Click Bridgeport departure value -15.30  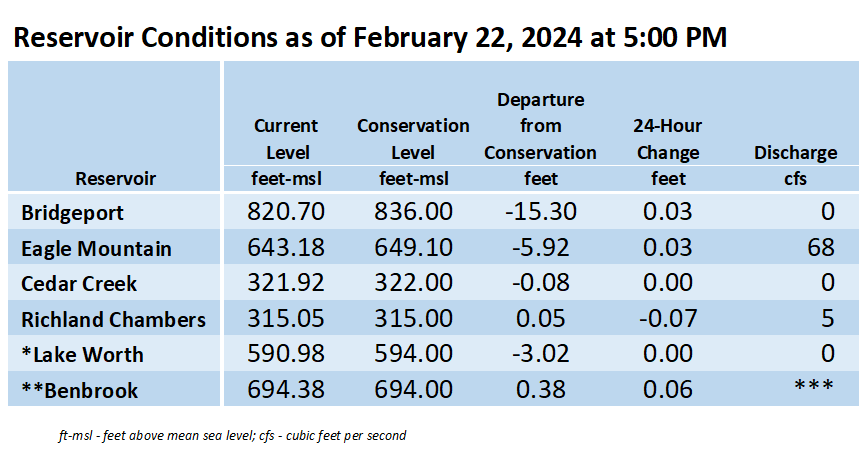pos(541,212)
